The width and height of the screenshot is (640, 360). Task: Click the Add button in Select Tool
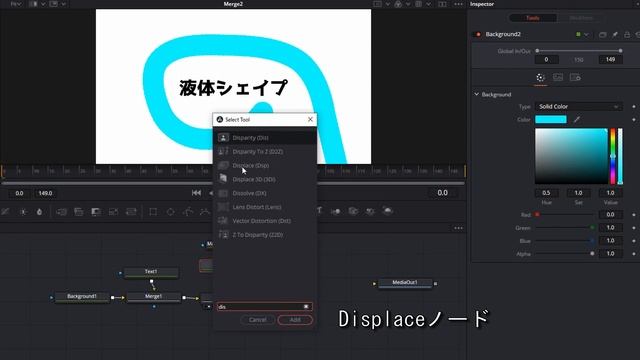point(295,320)
